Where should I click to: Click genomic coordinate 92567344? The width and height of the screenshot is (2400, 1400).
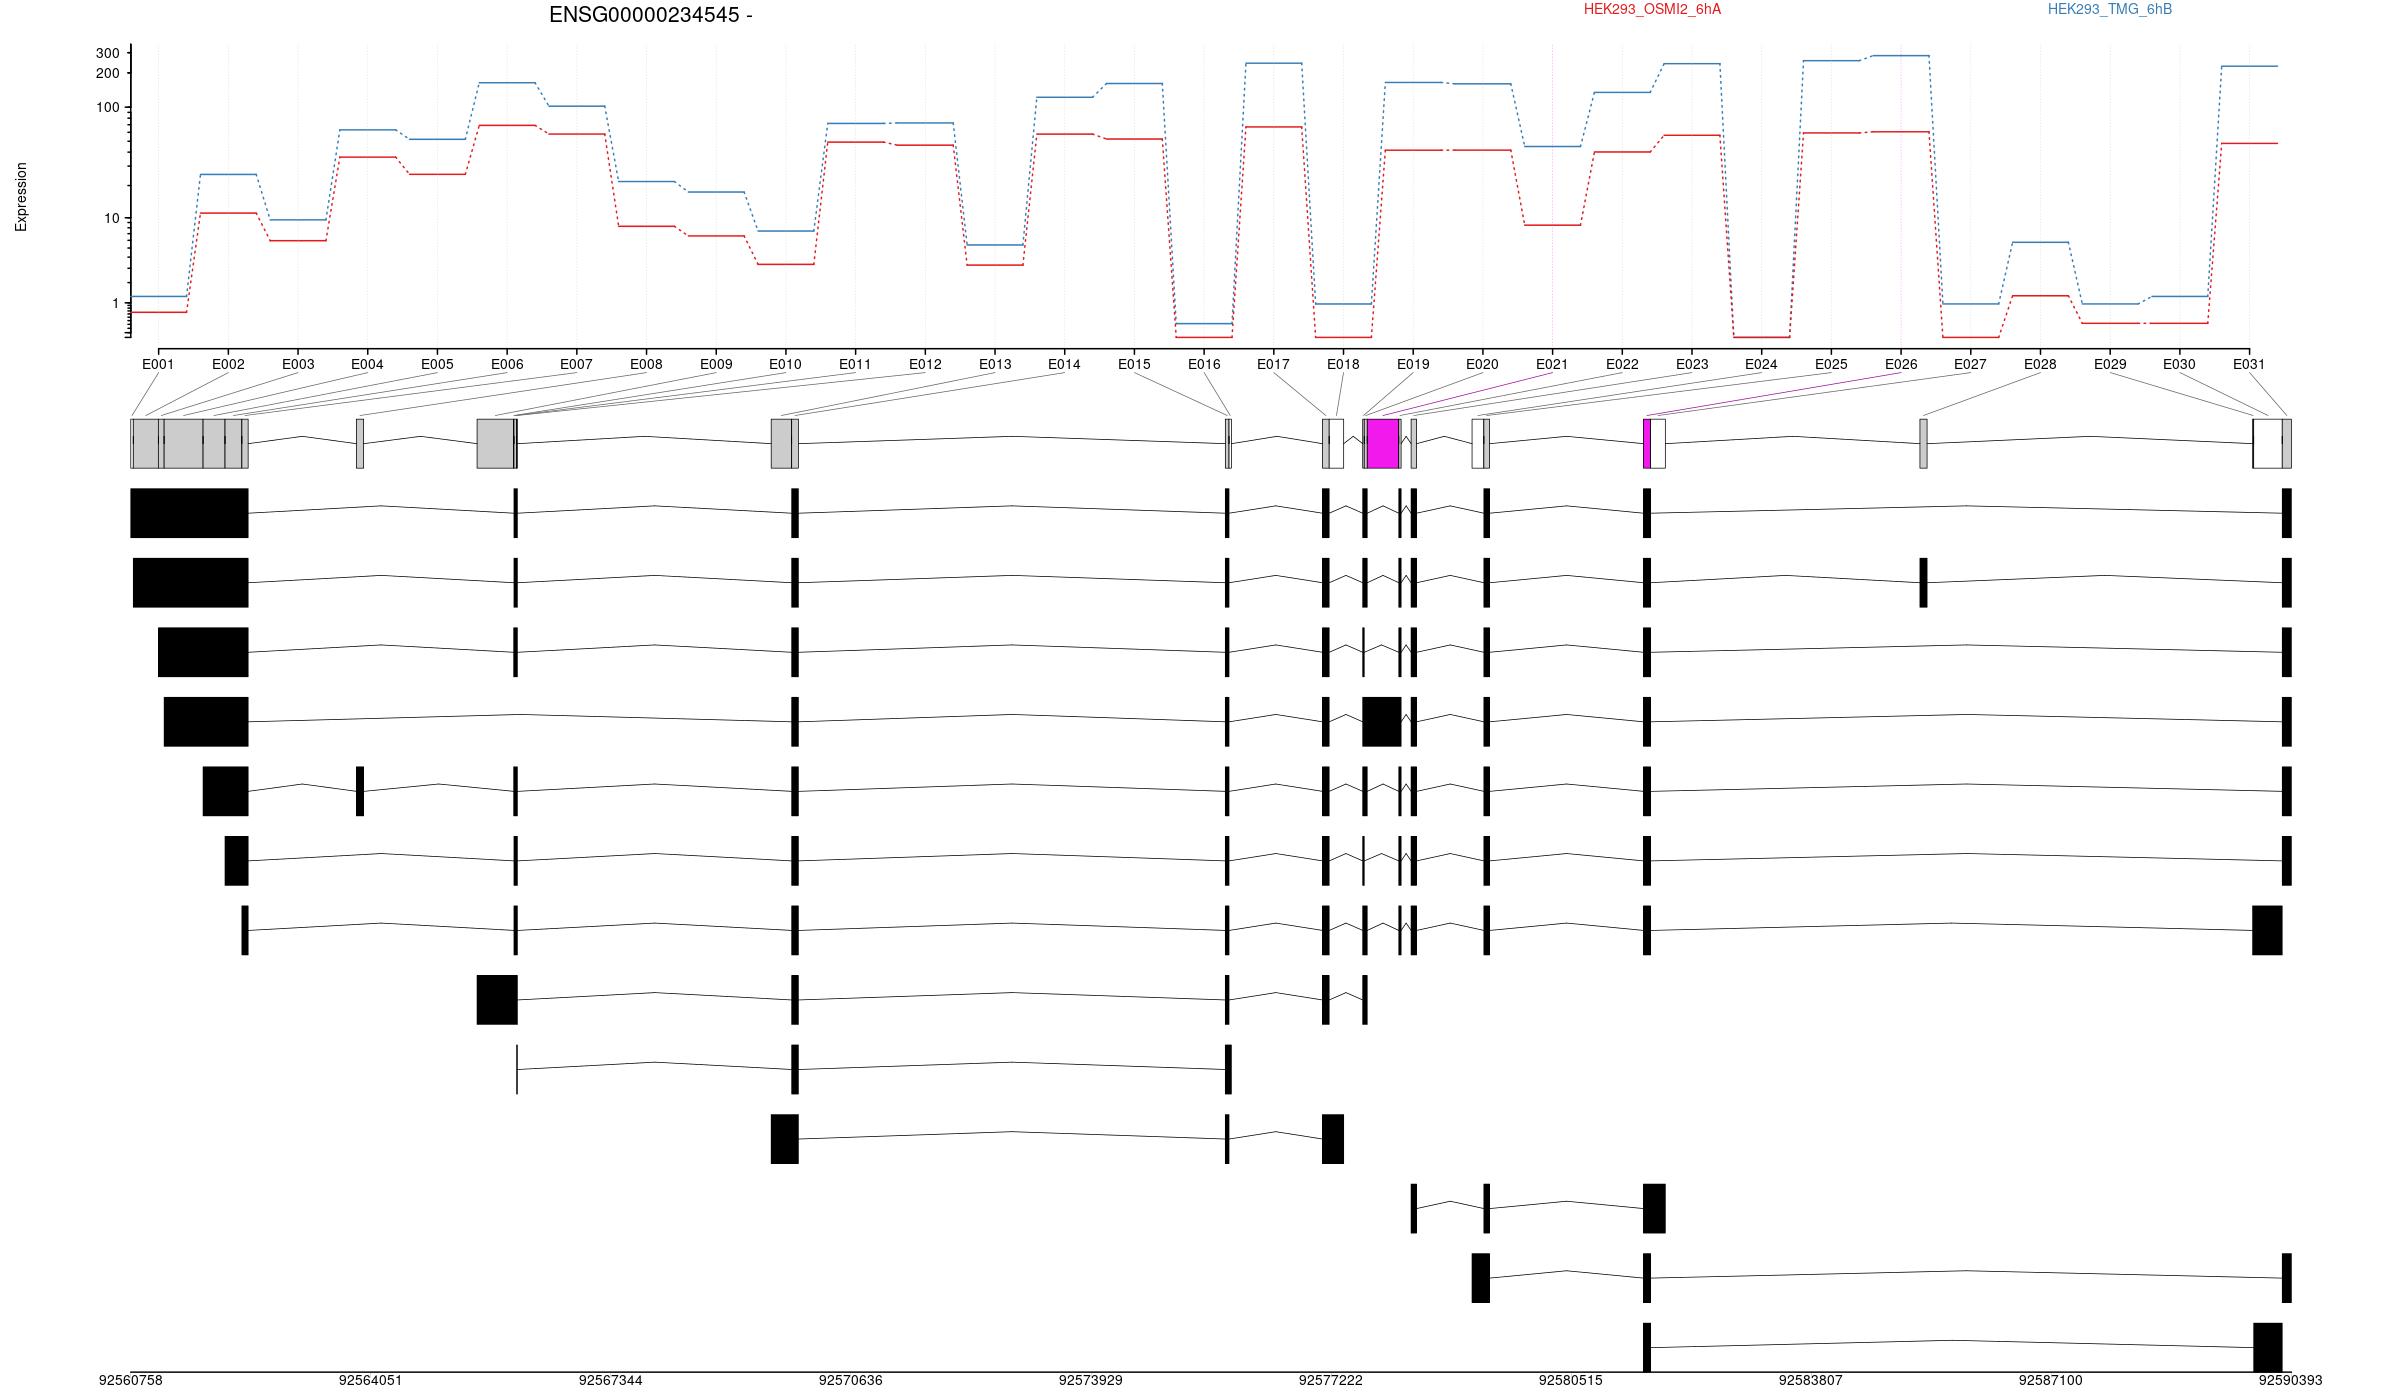coord(610,1380)
